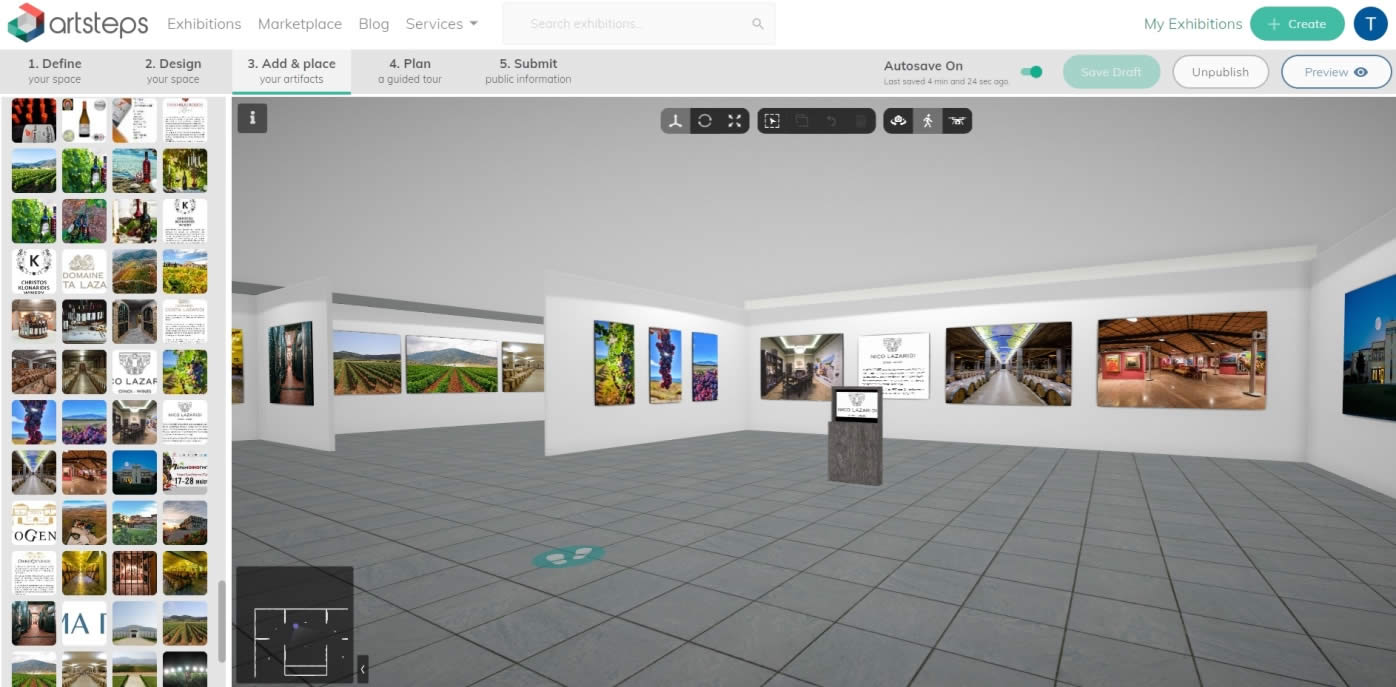
Task: Switch to walking person navigation mode
Action: (928, 121)
